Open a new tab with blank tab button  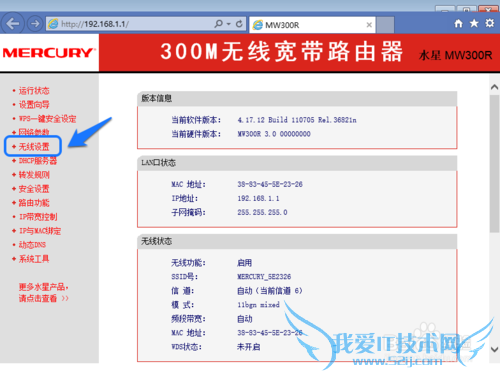click(385, 25)
